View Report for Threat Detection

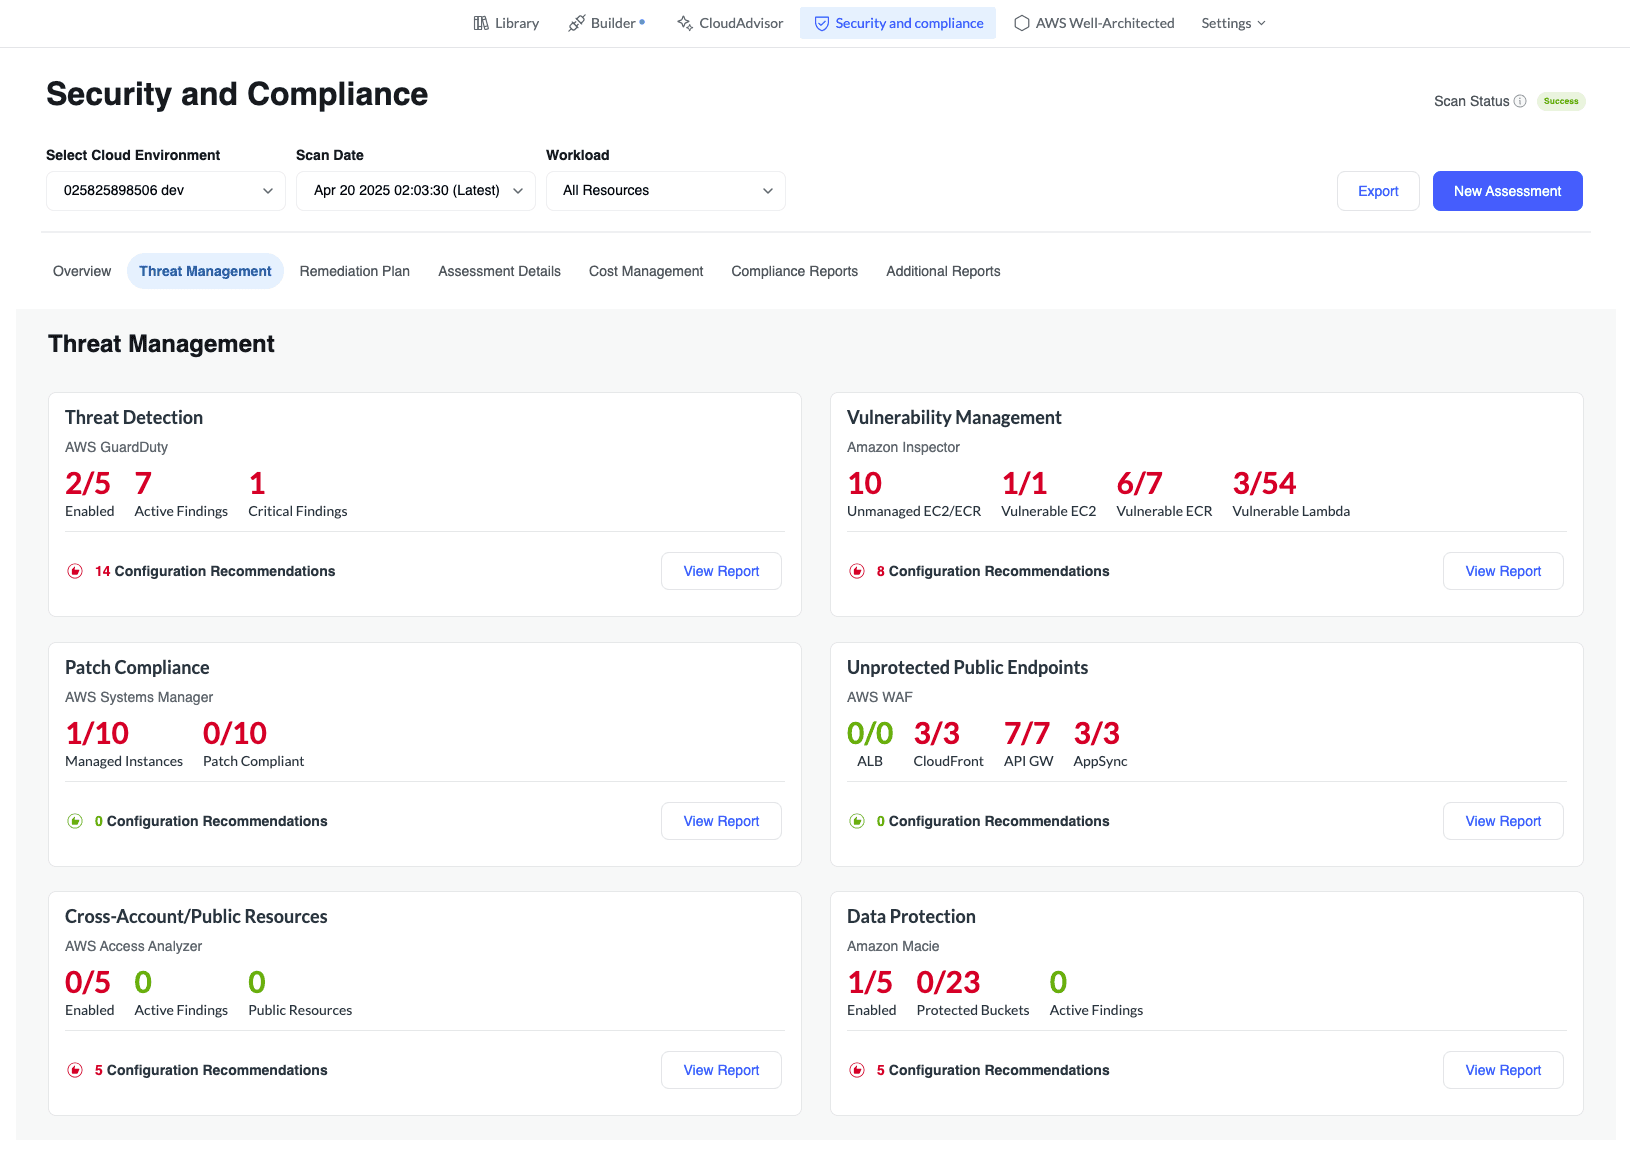[x=721, y=571]
